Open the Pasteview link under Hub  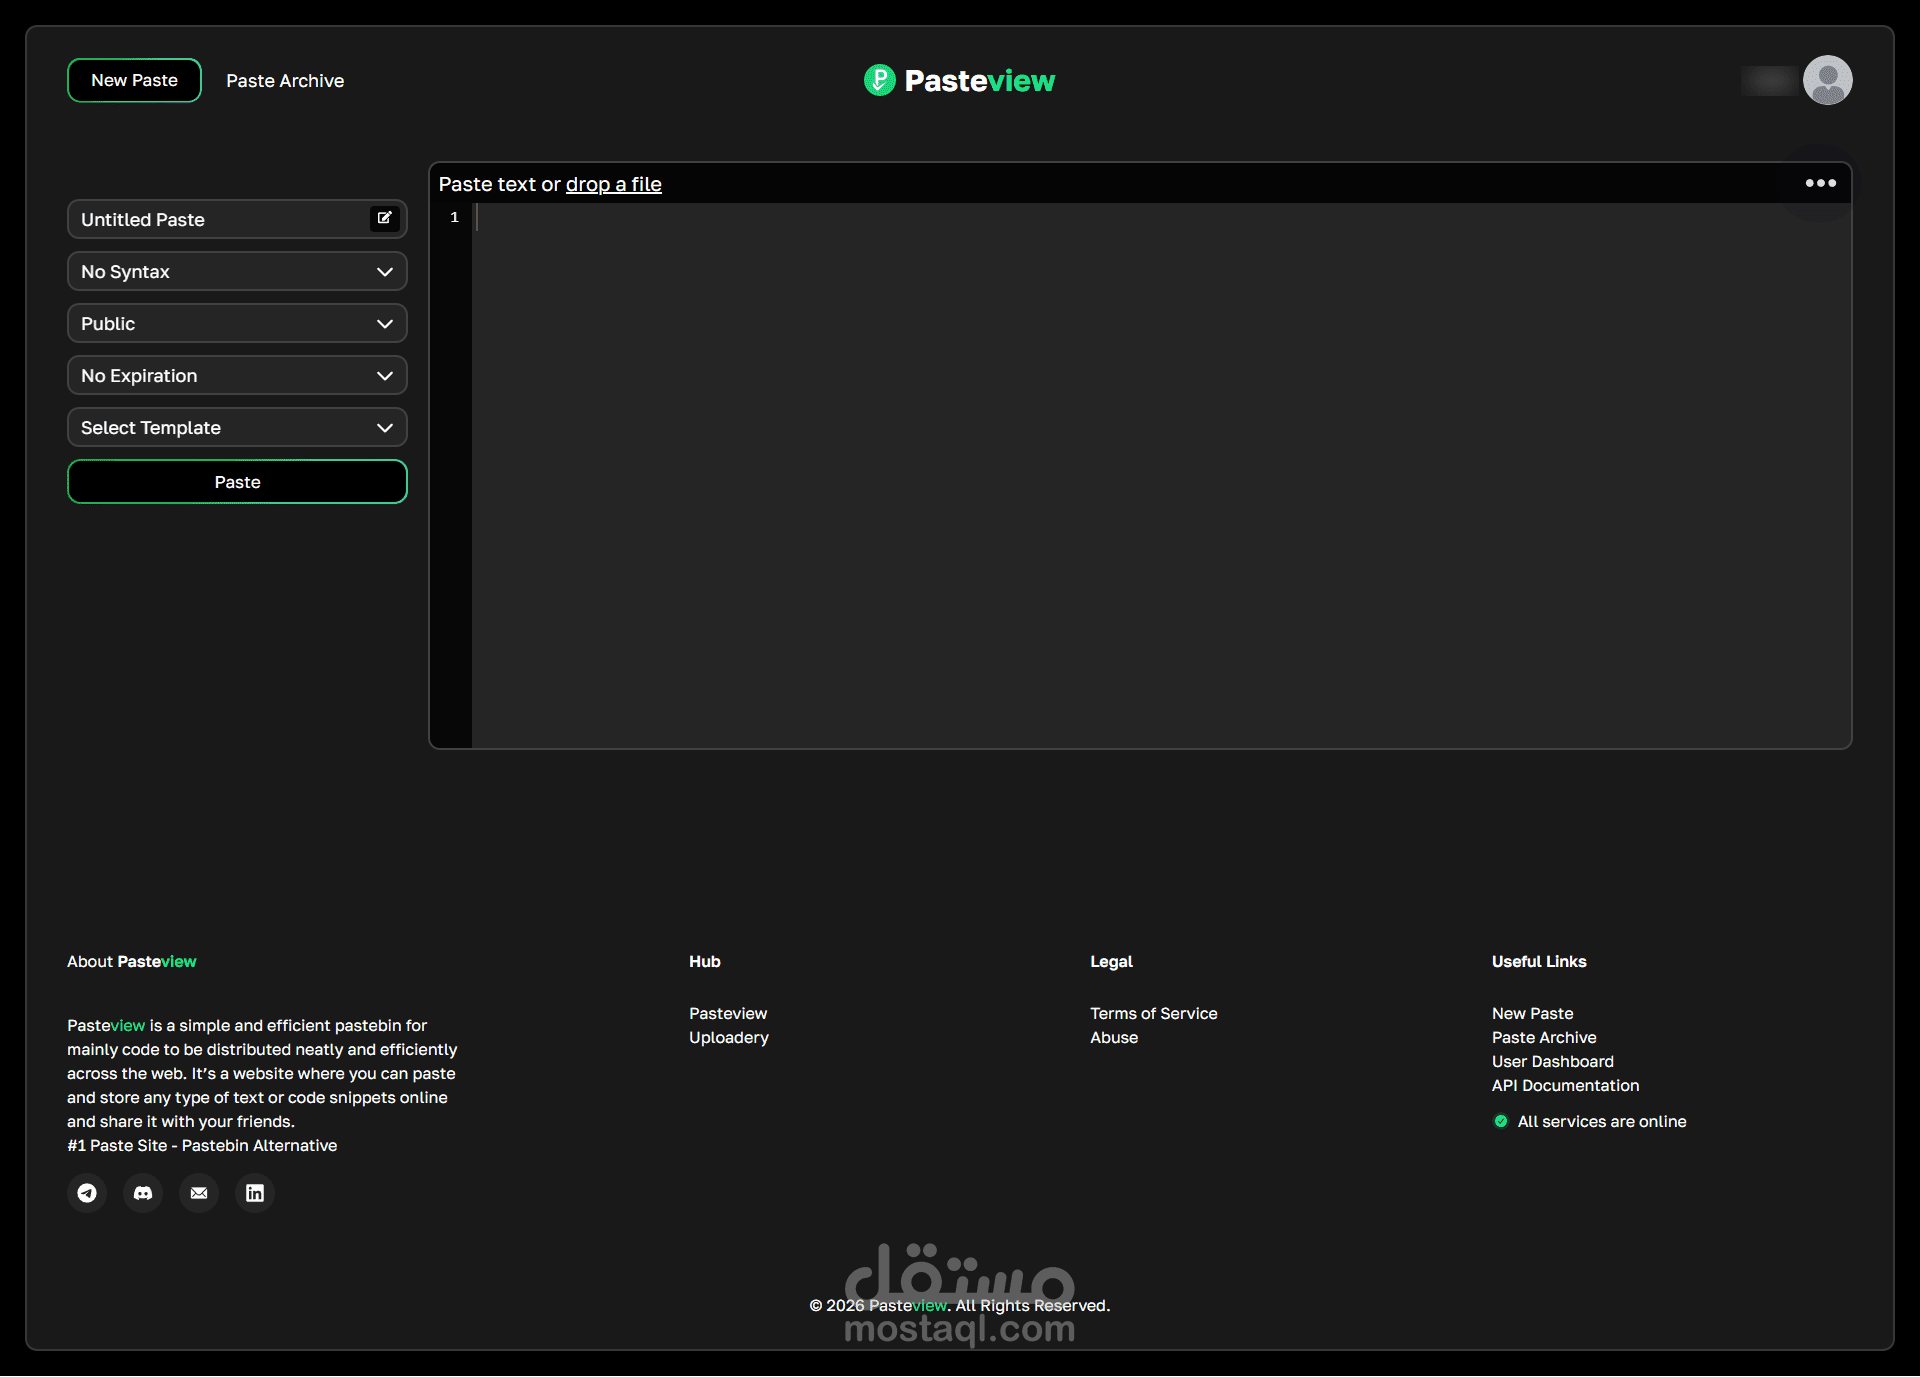tap(728, 1013)
